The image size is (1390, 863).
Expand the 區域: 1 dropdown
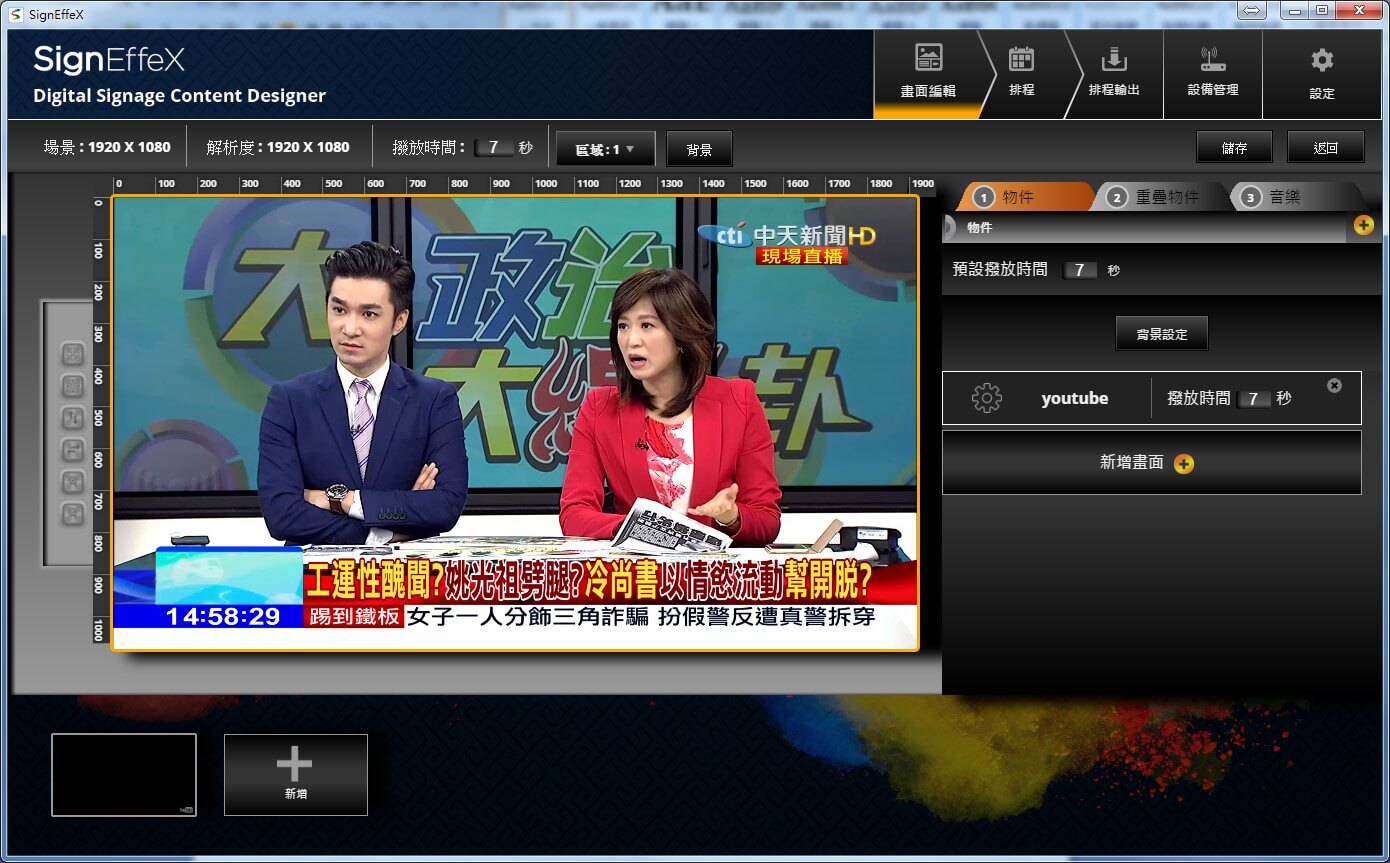click(x=605, y=149)
